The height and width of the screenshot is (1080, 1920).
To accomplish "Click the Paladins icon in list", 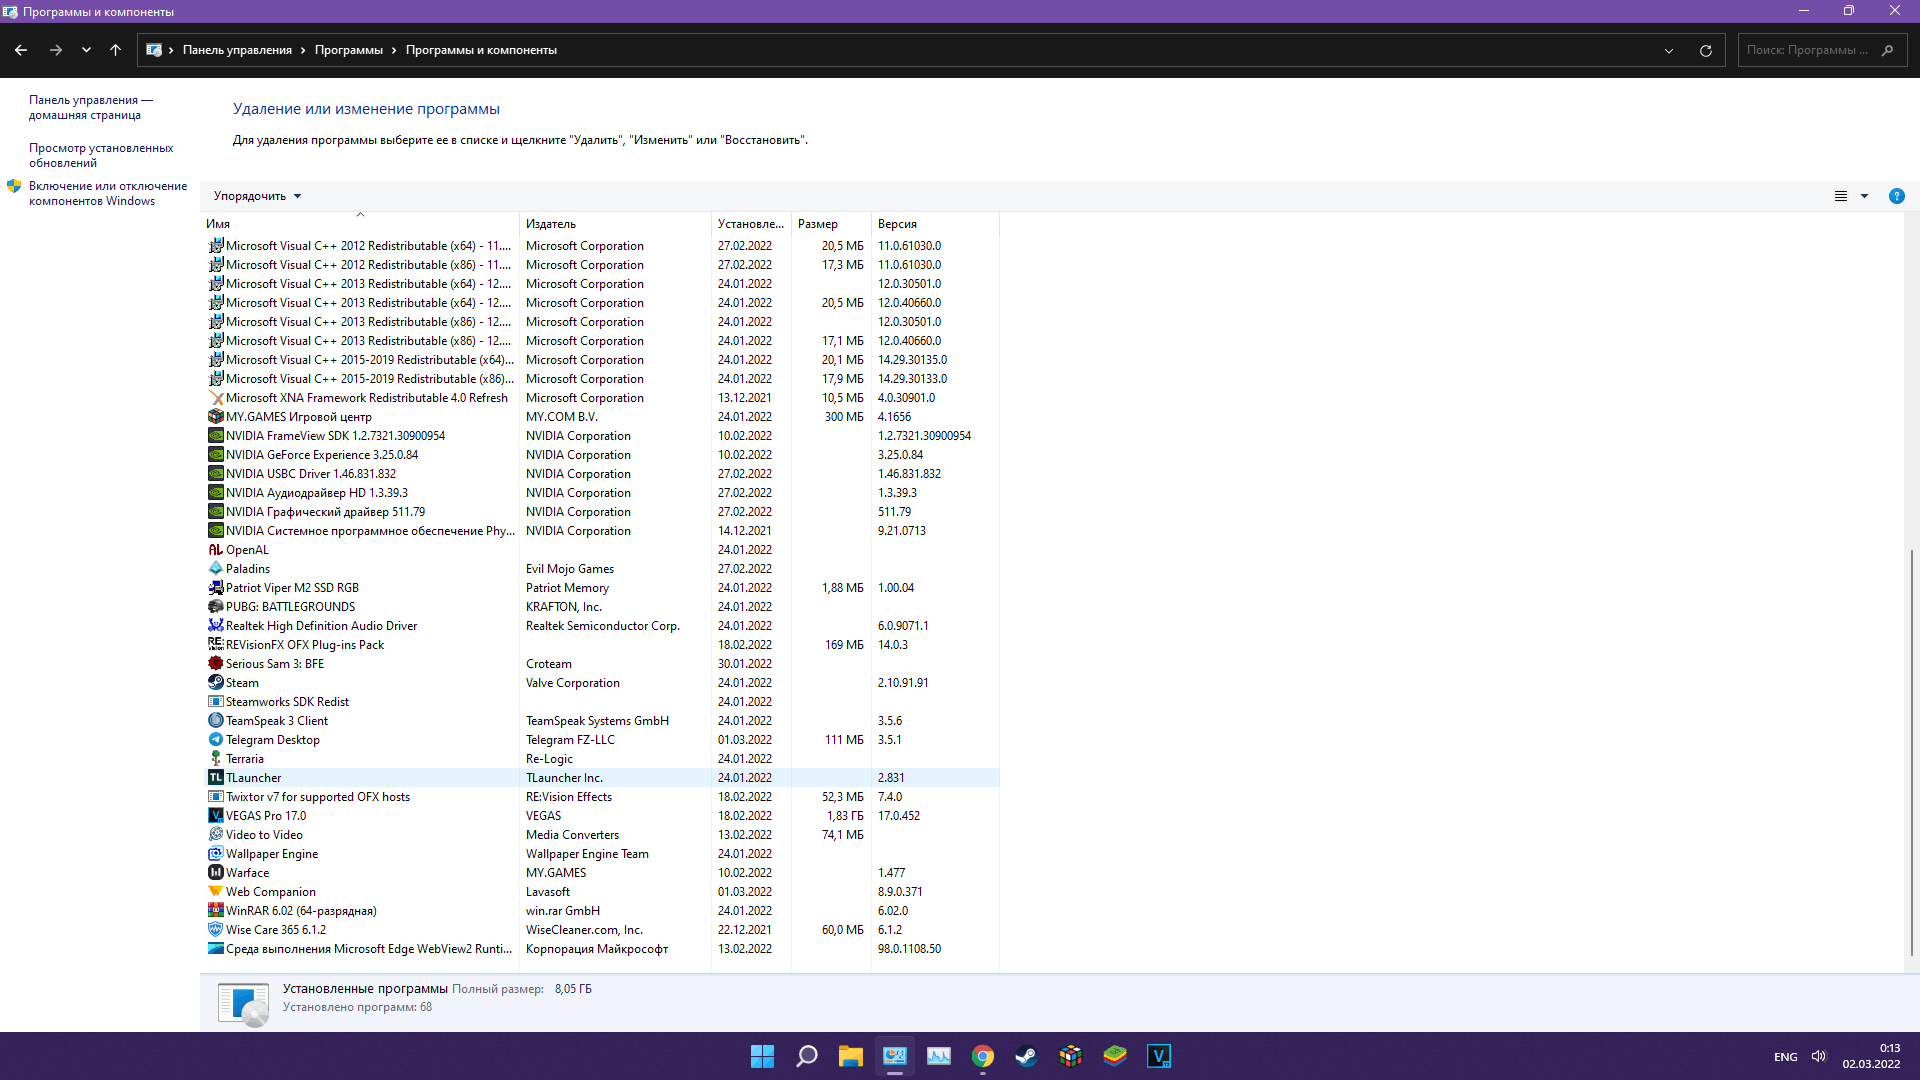I will coord(215,568).
